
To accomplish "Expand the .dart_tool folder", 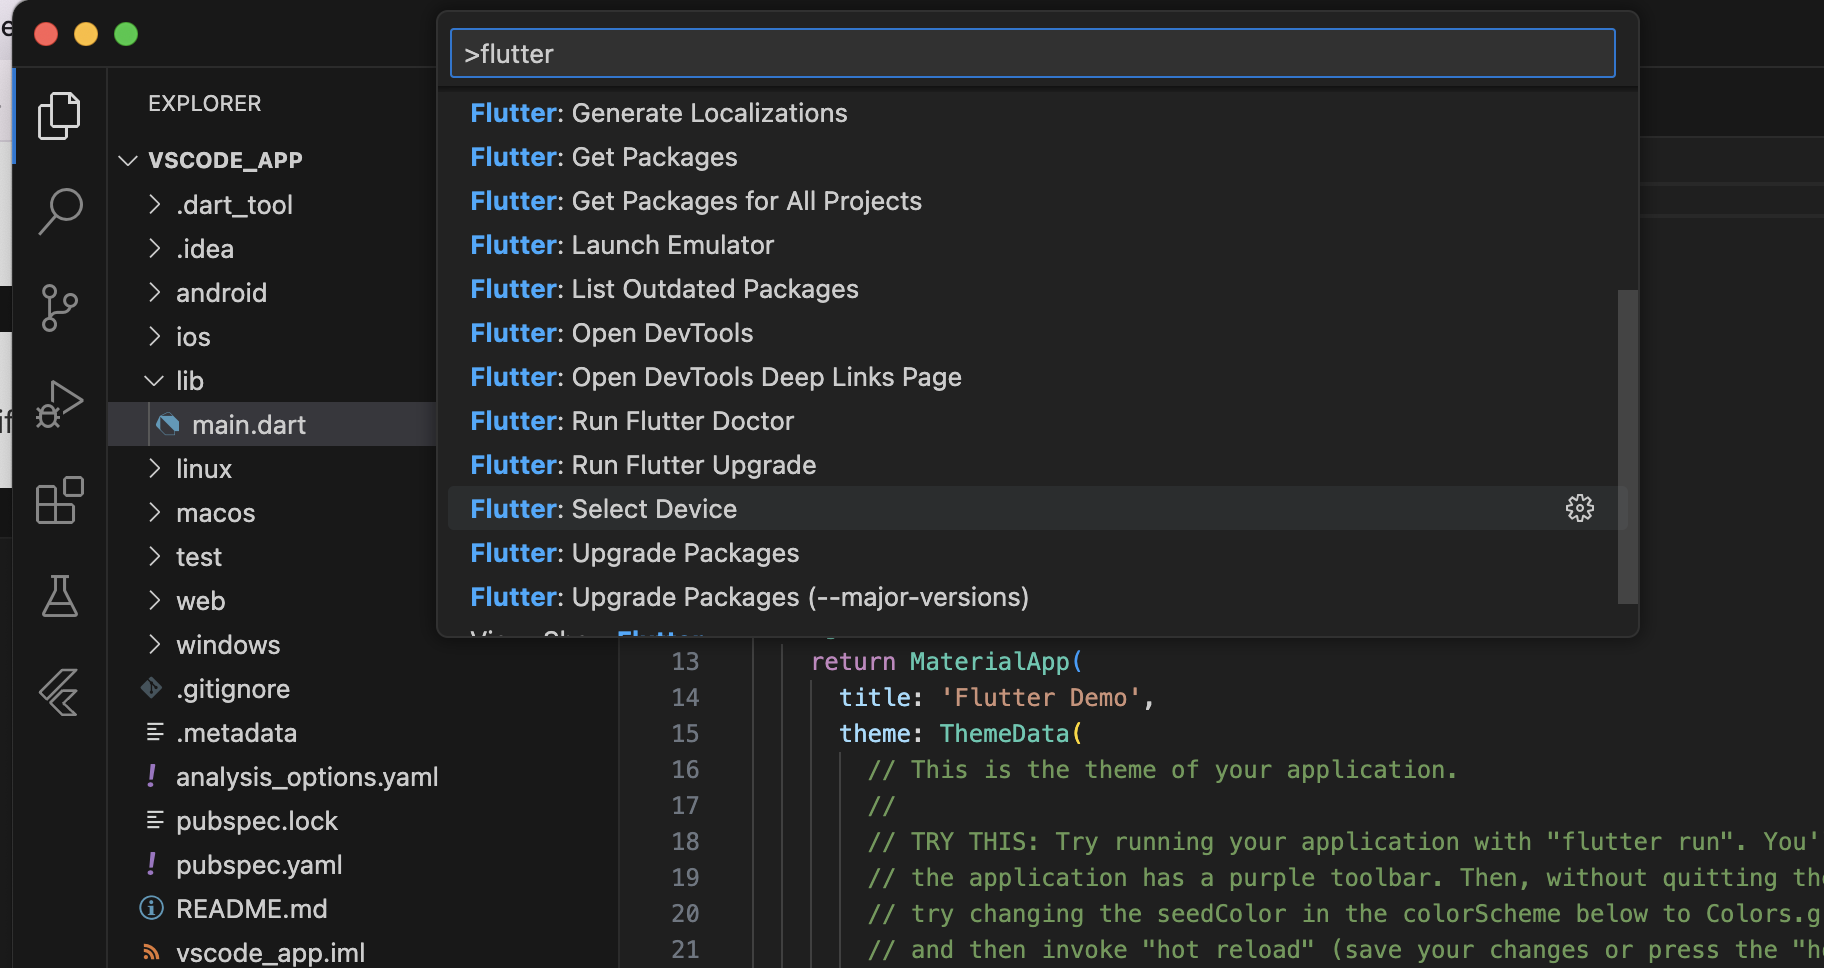I will [154, 204].
